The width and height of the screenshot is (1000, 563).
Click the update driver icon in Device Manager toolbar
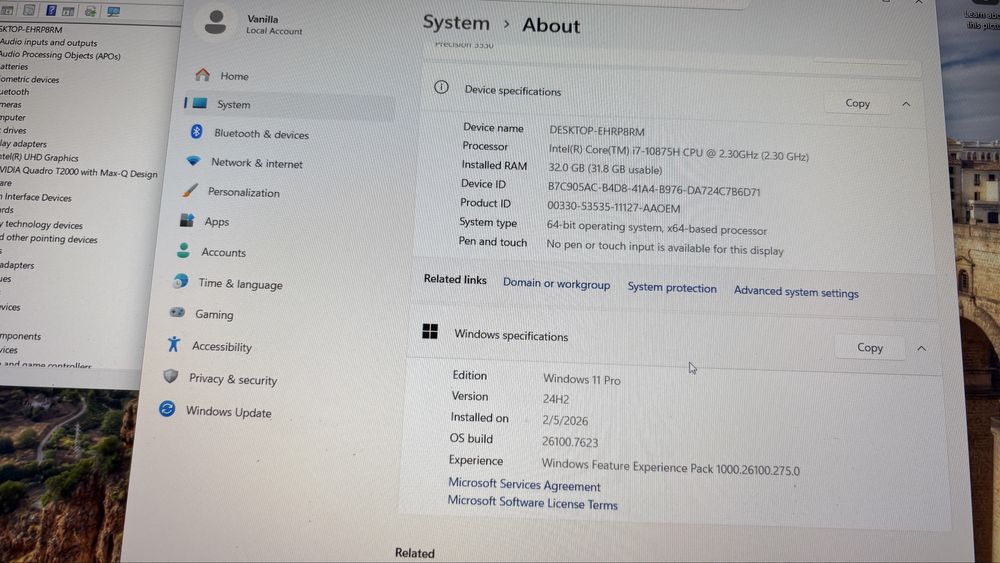click(91, 11)
